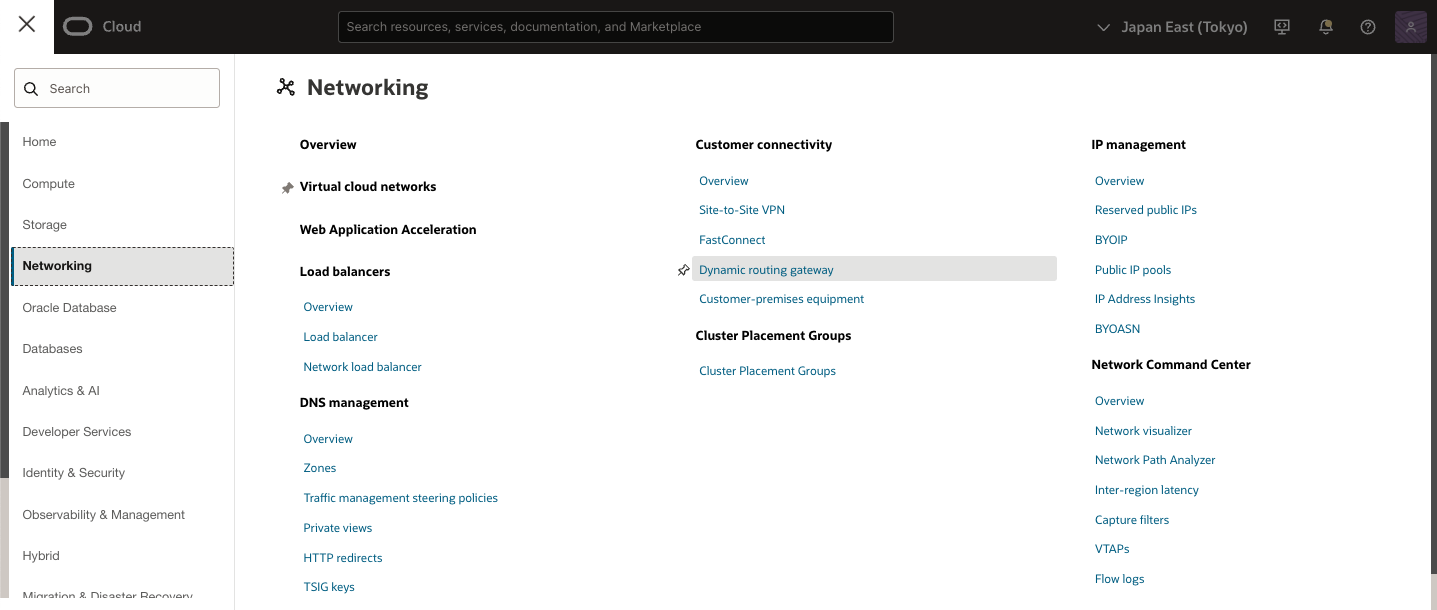Open Web Application Acceleration
1437x610 pixels.
click(388, 230)
